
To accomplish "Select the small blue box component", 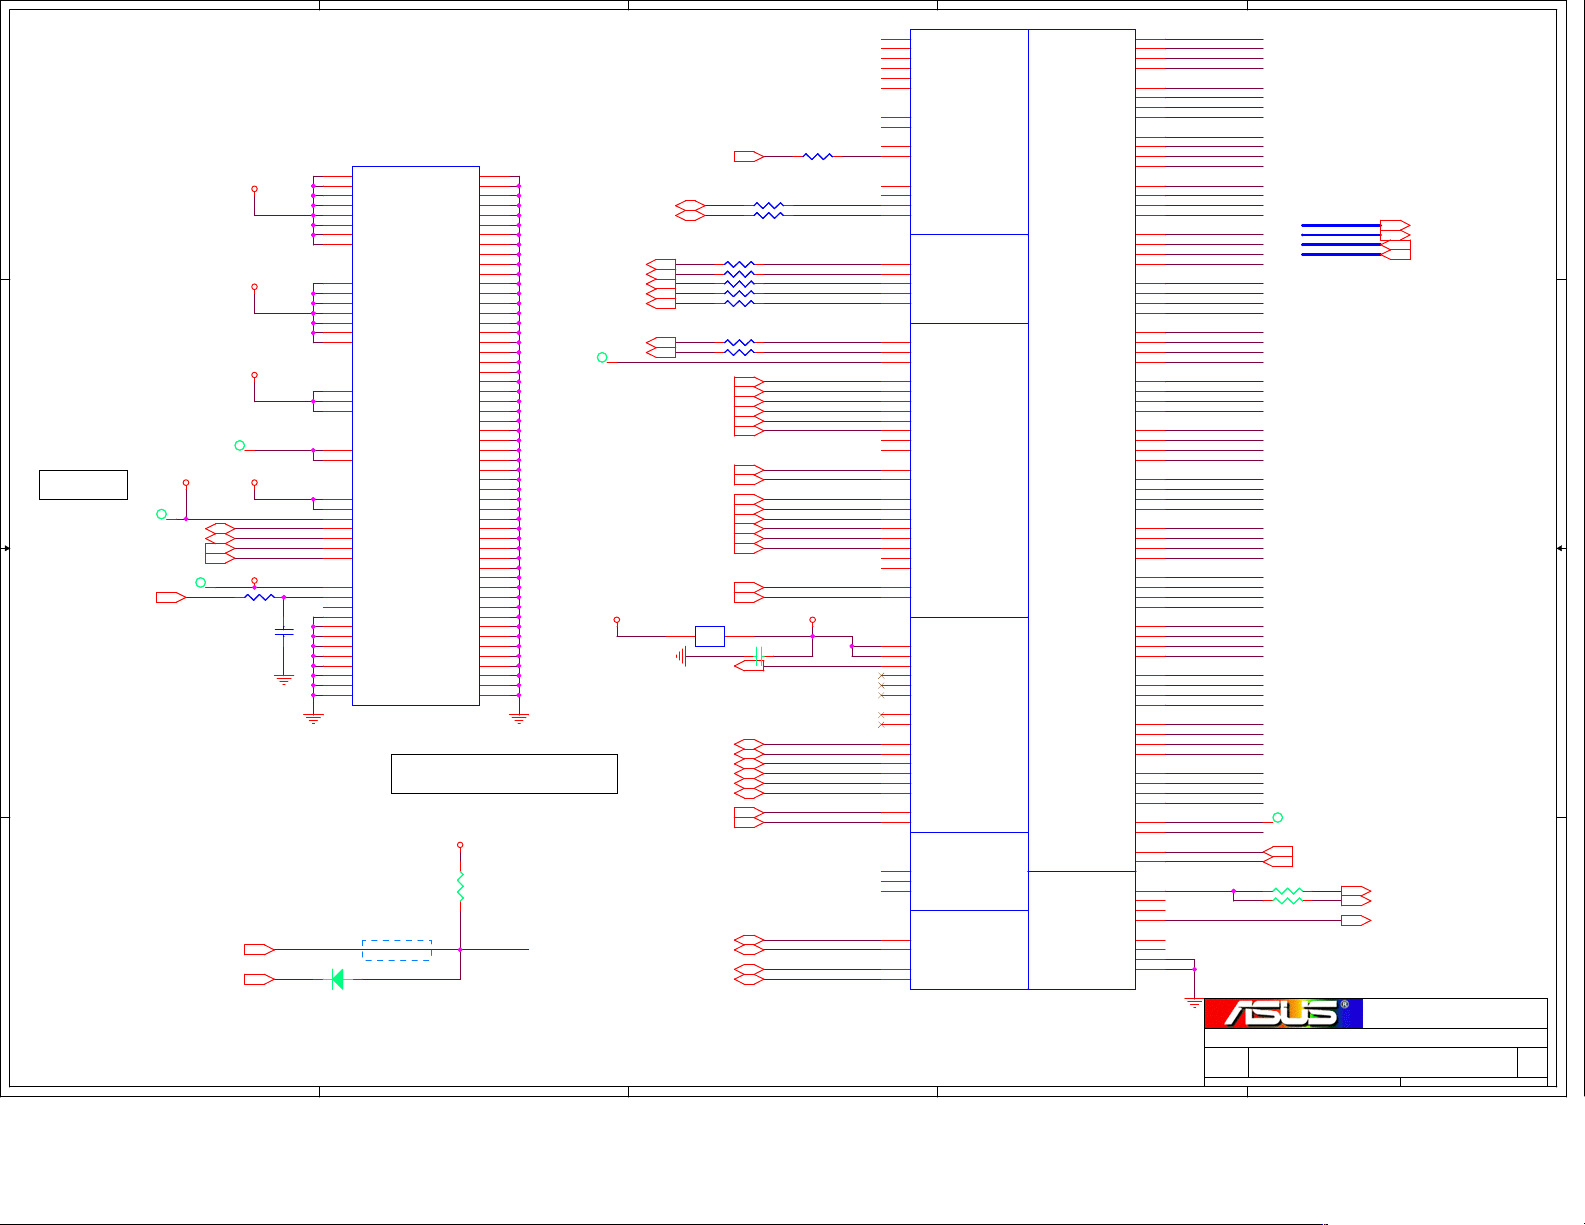I will (x=710, y=636).
